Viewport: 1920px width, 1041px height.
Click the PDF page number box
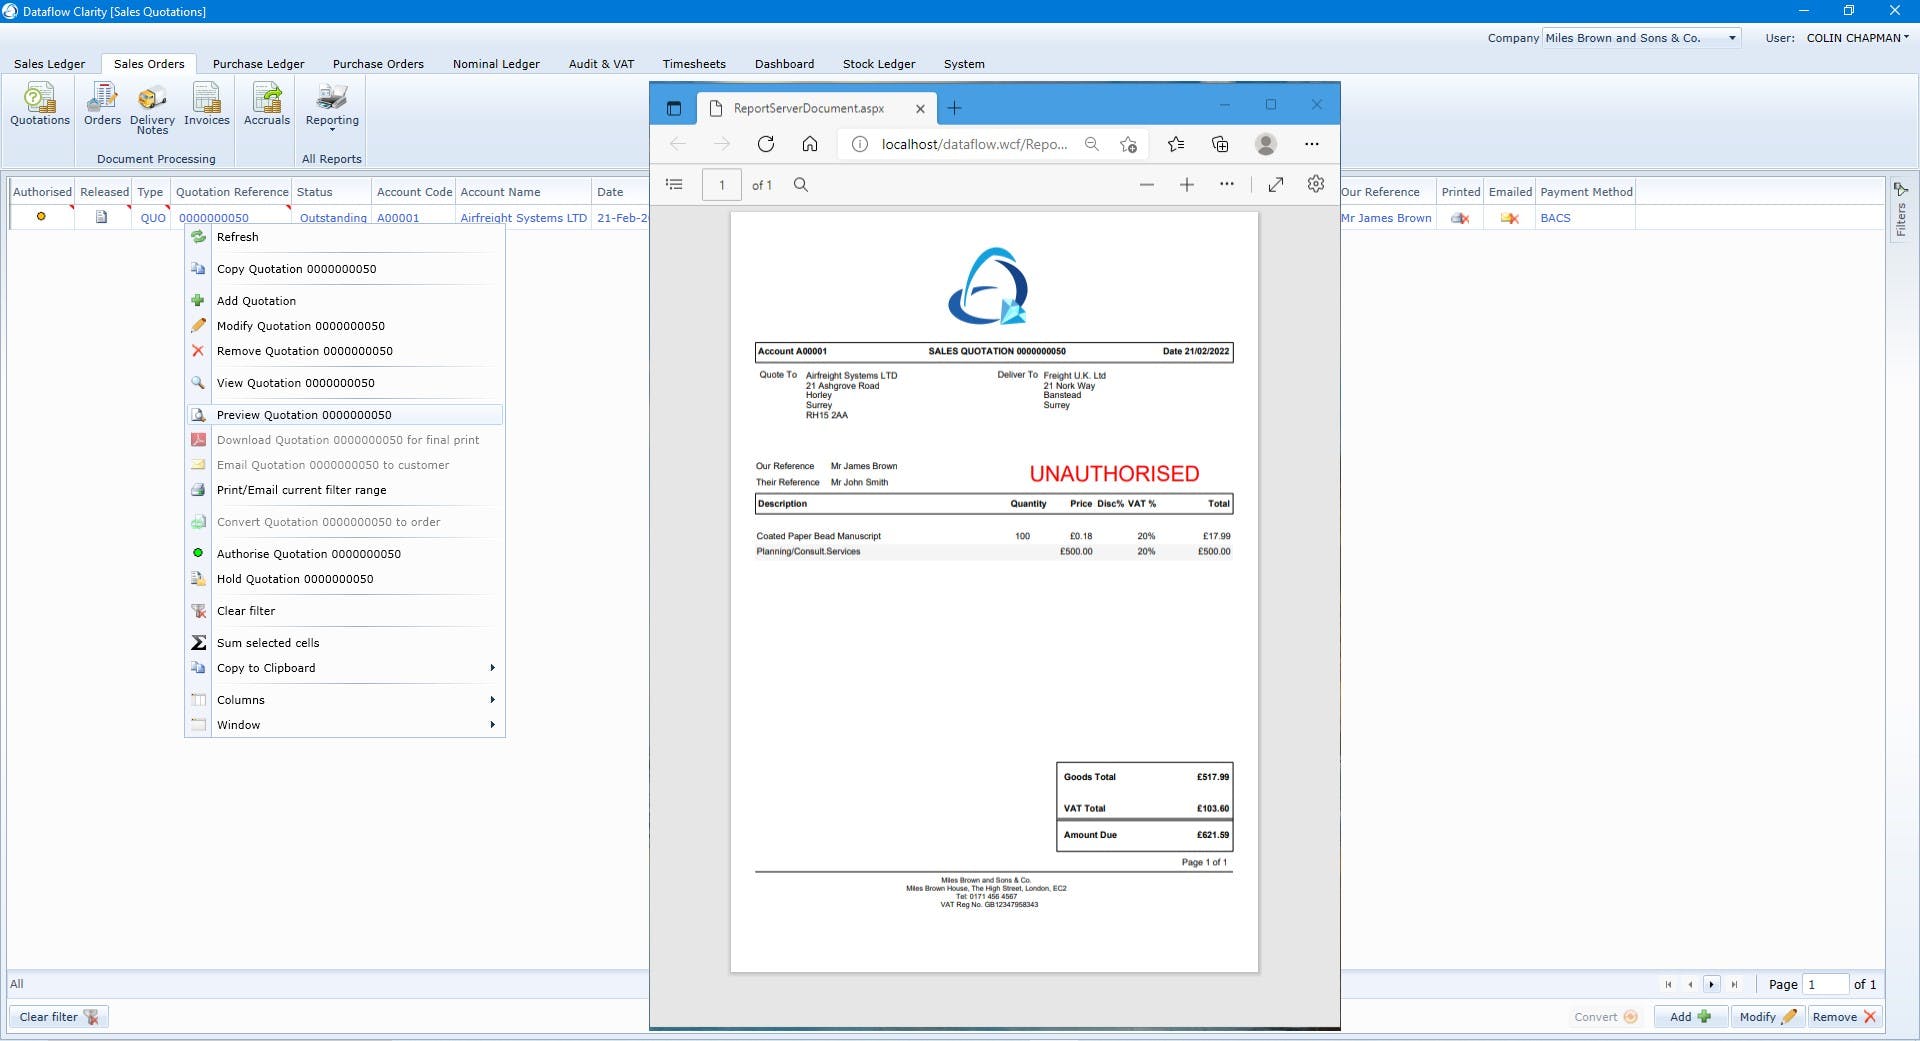pyautogui.click(x=721, y=184)
